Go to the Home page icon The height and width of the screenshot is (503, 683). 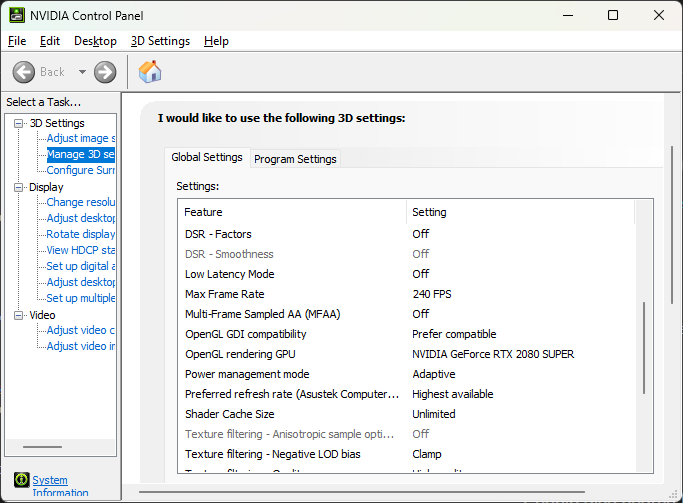[x=150, y=71]
